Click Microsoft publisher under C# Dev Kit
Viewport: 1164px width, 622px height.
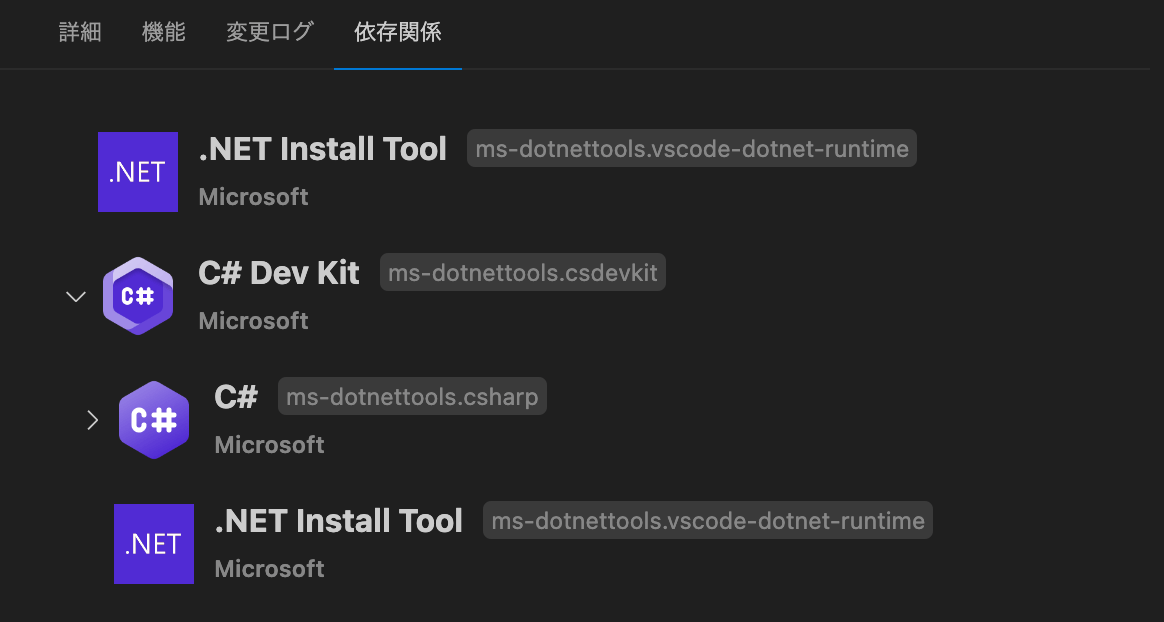pos(254,321)
